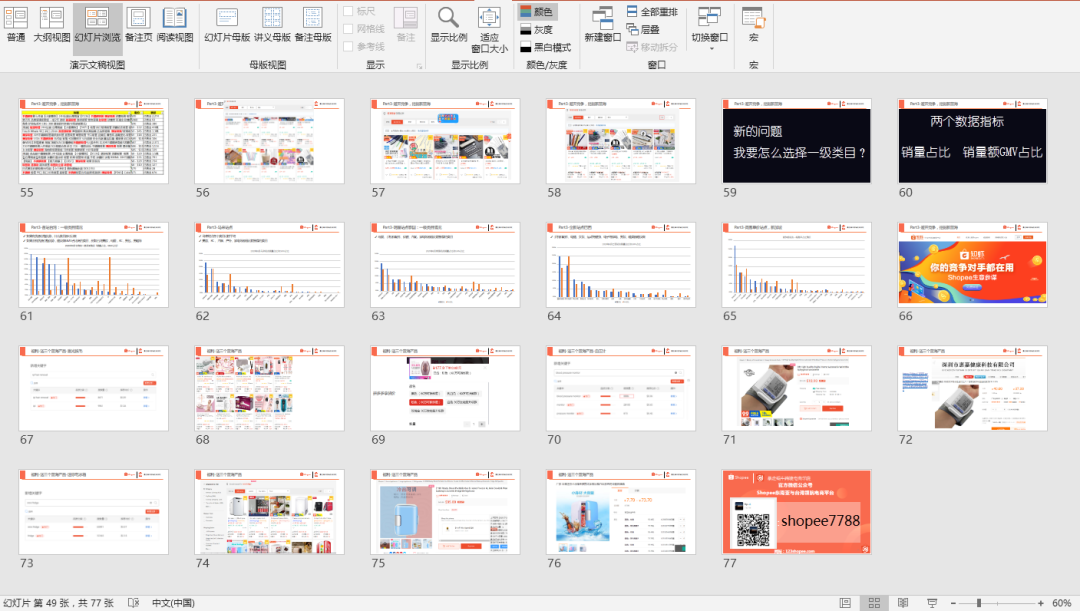This screenshot has height=611, width=1080.
Task: Select slide 76 thumbnail
Action: point(621,512)
